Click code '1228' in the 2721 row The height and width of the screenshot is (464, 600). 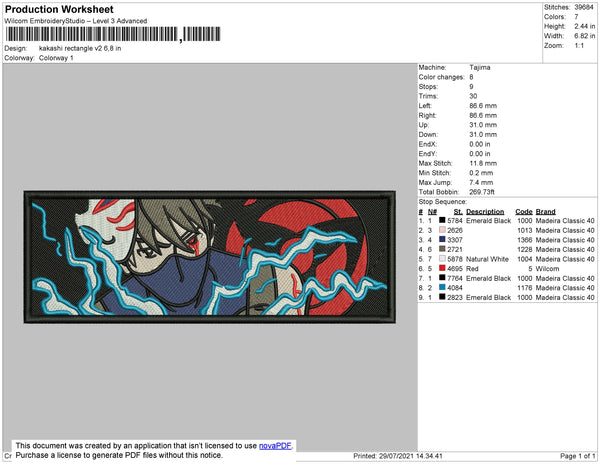point(524,249)
